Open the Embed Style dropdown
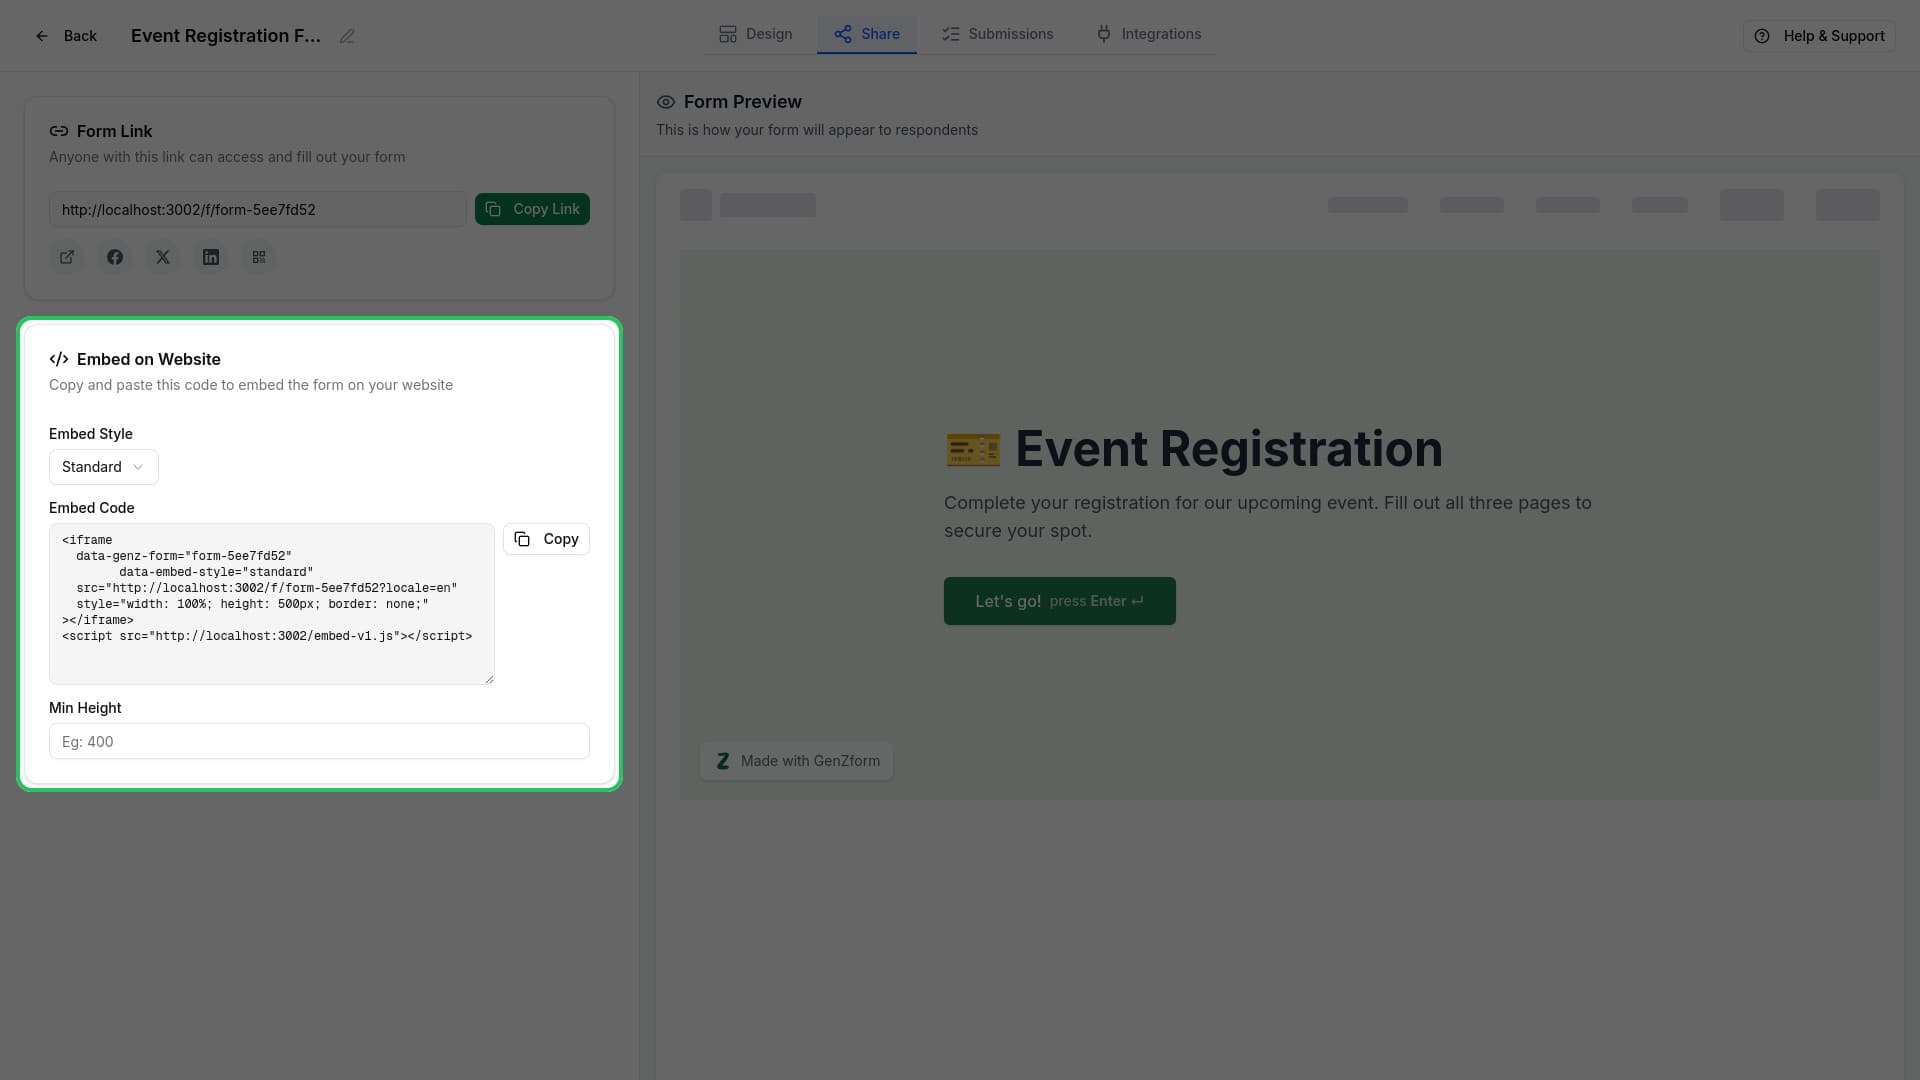Viewport: 1920px width, 1080px height. (103, 467)
